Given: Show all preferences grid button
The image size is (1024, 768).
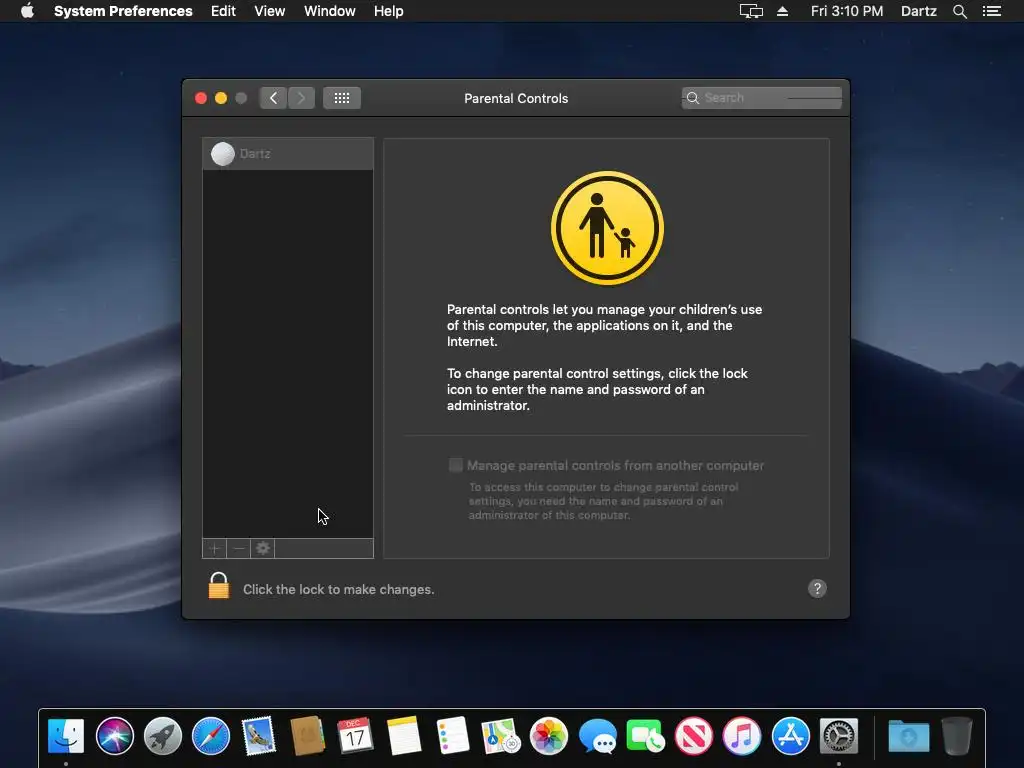Looking at the screenshot, I should [x=342, y=98].
